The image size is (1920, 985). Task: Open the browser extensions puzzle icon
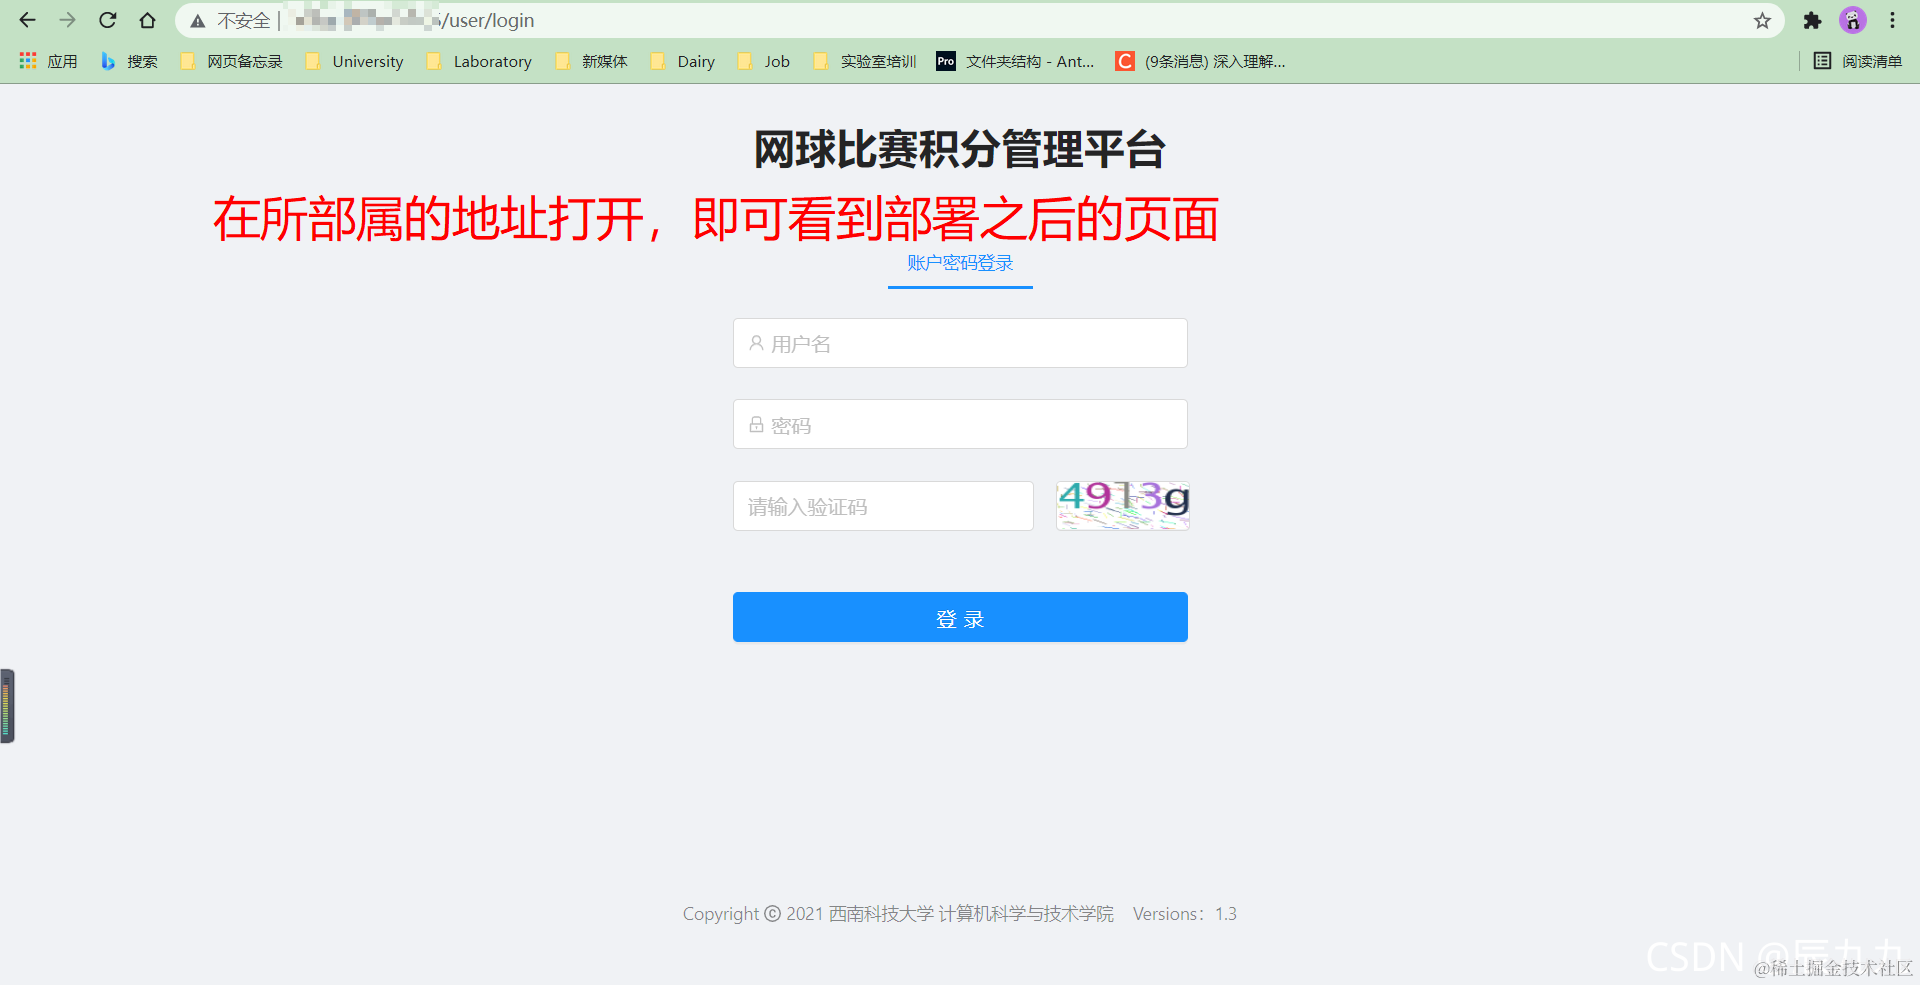[1812, 20]
